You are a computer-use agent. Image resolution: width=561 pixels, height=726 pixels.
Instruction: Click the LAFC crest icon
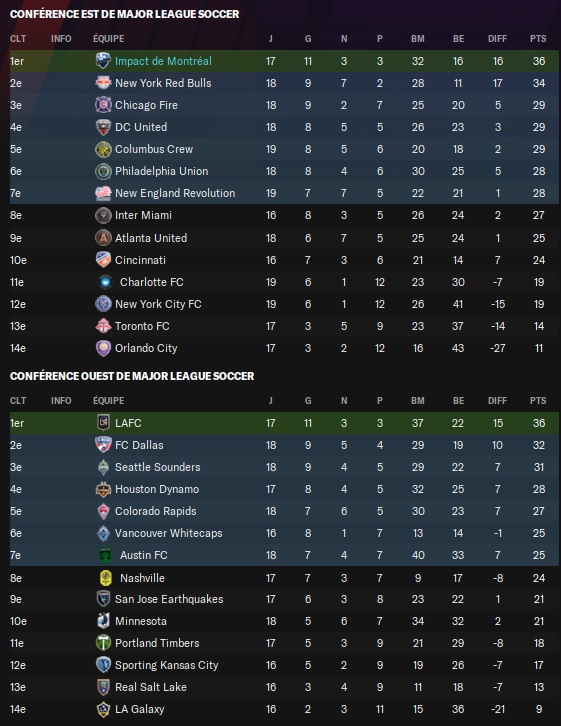(103, 423)
